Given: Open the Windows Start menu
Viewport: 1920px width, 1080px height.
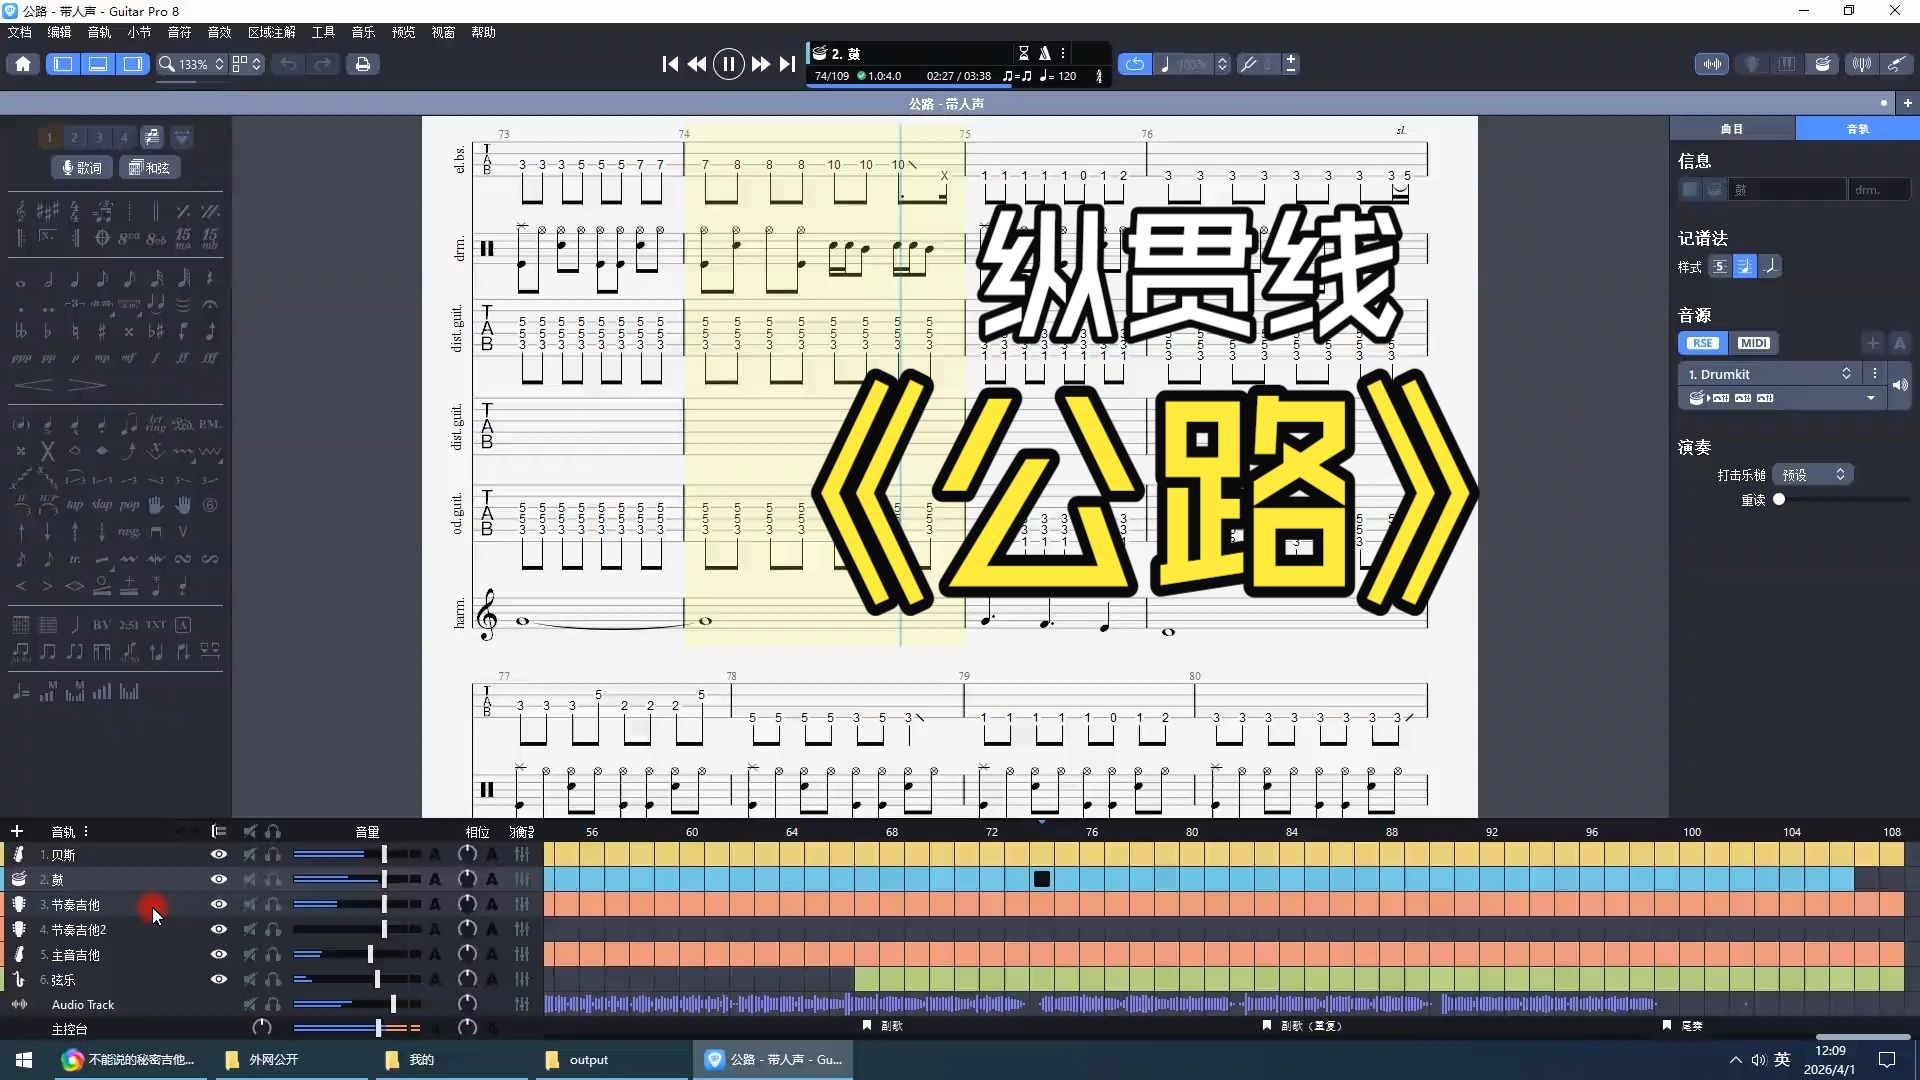Looking at the screenshot, I should click(24, 1060).
